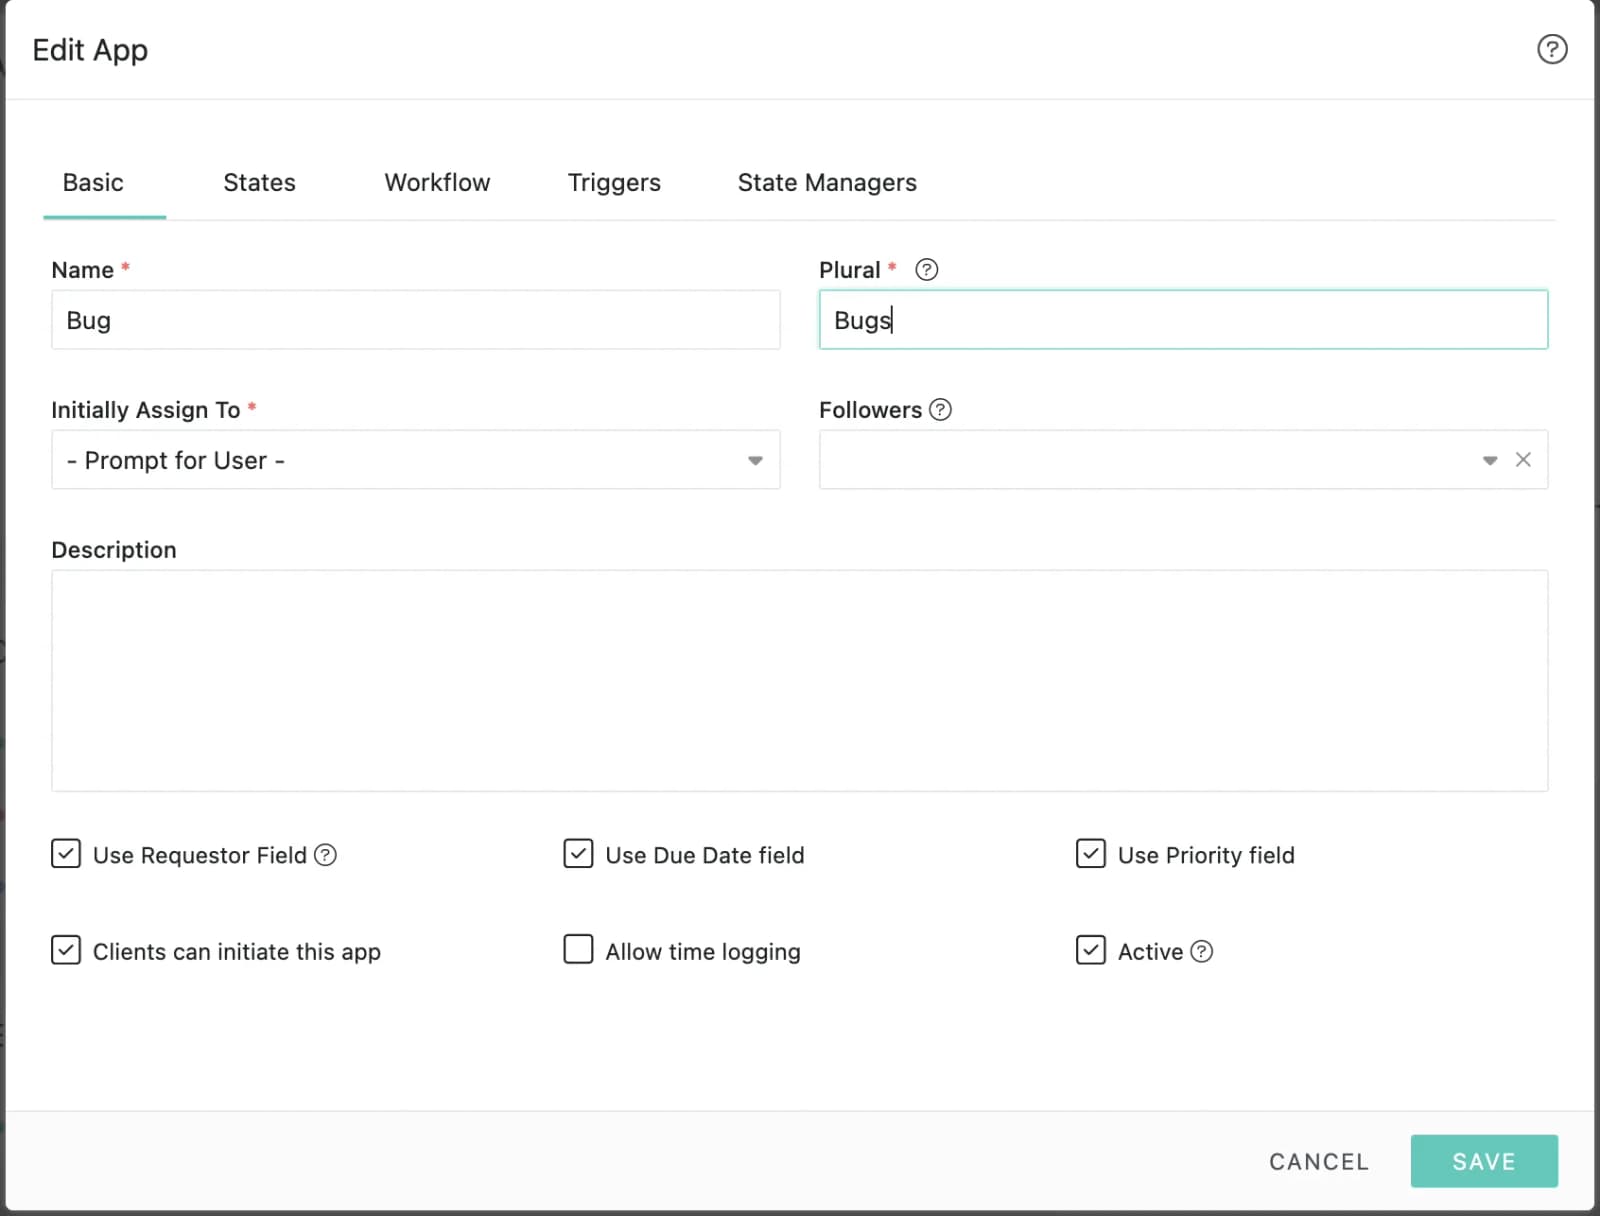
Task: Open help for Use Requestor Field
Action: tap(325, 855)
